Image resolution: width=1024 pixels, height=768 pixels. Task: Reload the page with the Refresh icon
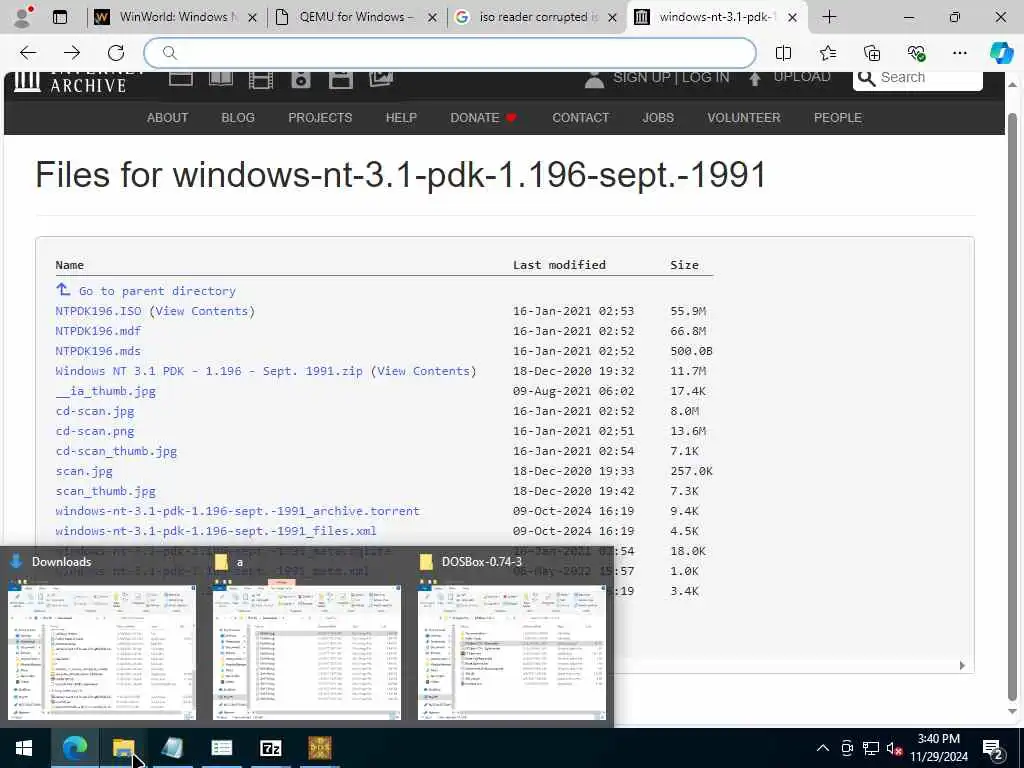point(116,53)
